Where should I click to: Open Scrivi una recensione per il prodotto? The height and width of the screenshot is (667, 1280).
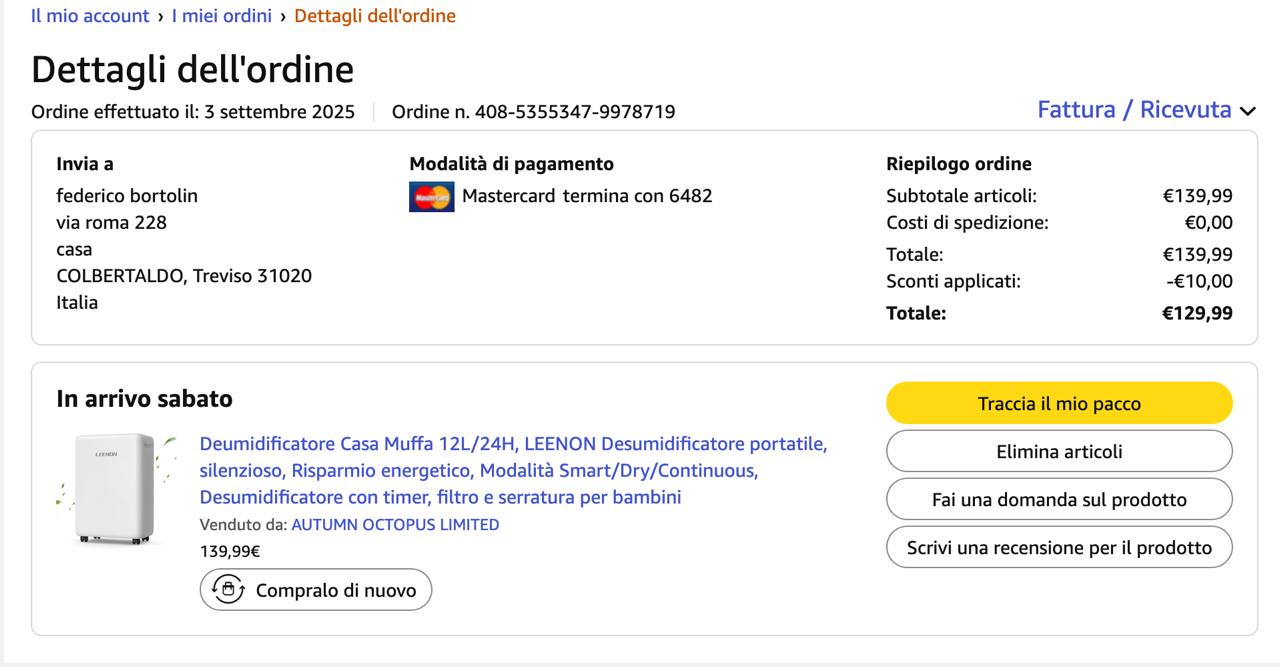(x=1059, y=548)
